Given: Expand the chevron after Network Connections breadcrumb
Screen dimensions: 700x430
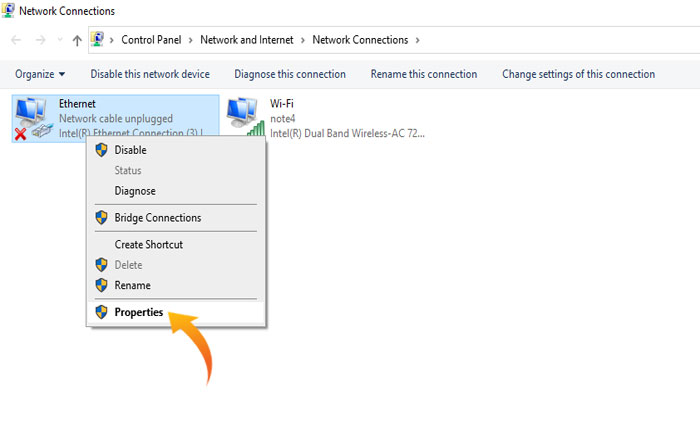Looking at the screenshot, I should 417,40.
